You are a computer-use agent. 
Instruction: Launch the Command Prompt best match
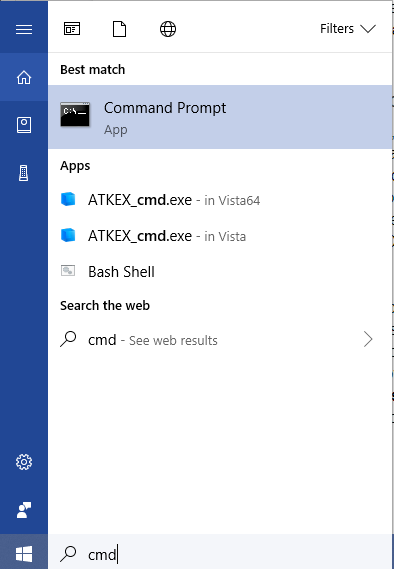point(220,117)
